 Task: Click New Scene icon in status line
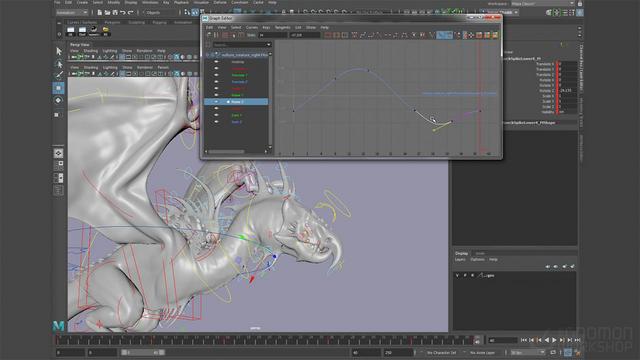(x=100, y=13)
